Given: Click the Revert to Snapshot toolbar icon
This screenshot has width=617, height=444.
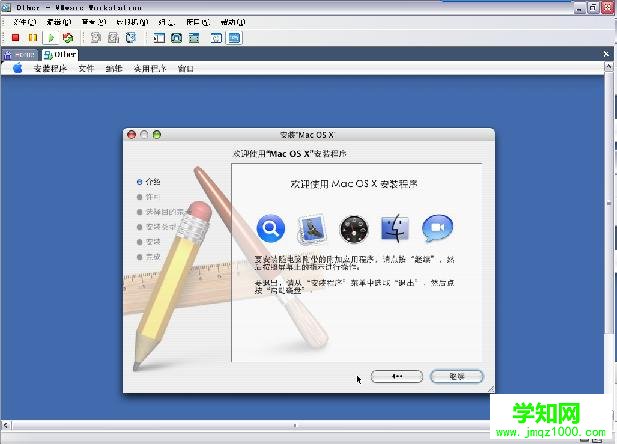Looking at the screenshot, I should point(113,38).
